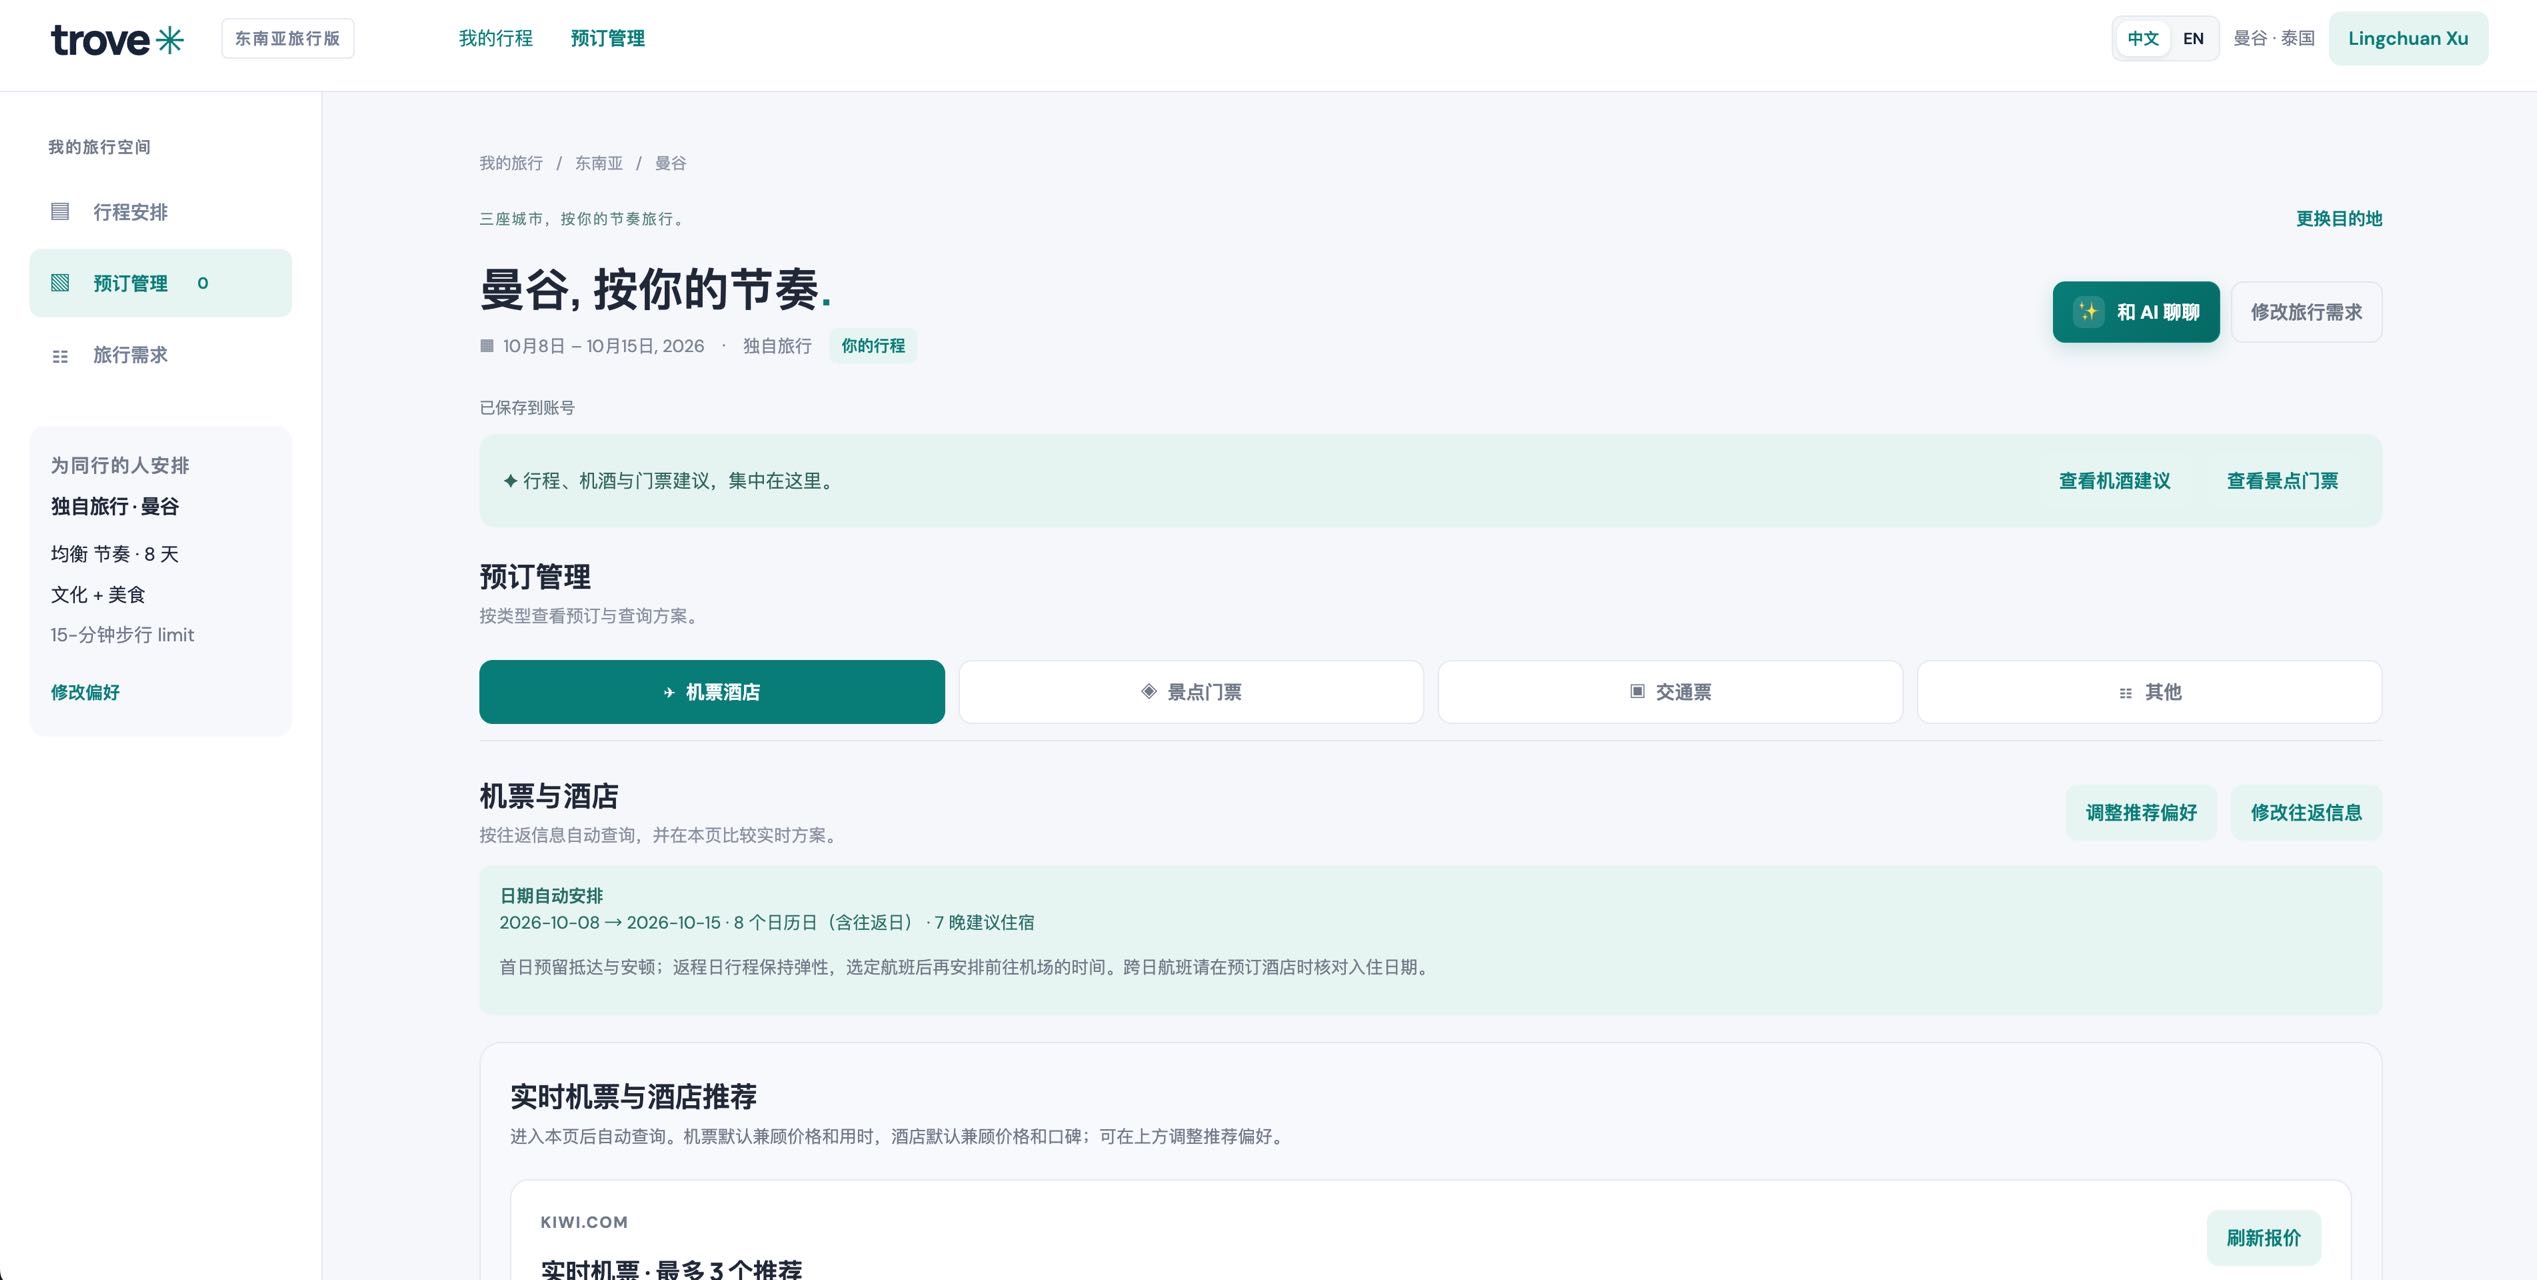
Task: Click the 行程安排 sidebar list icon
Action: click(x=60, y=211)
